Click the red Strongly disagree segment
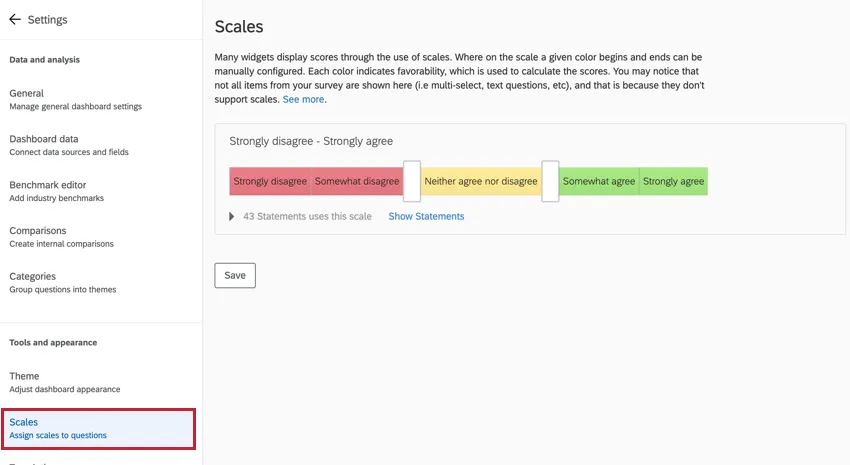850x465 pixels. 270,181
